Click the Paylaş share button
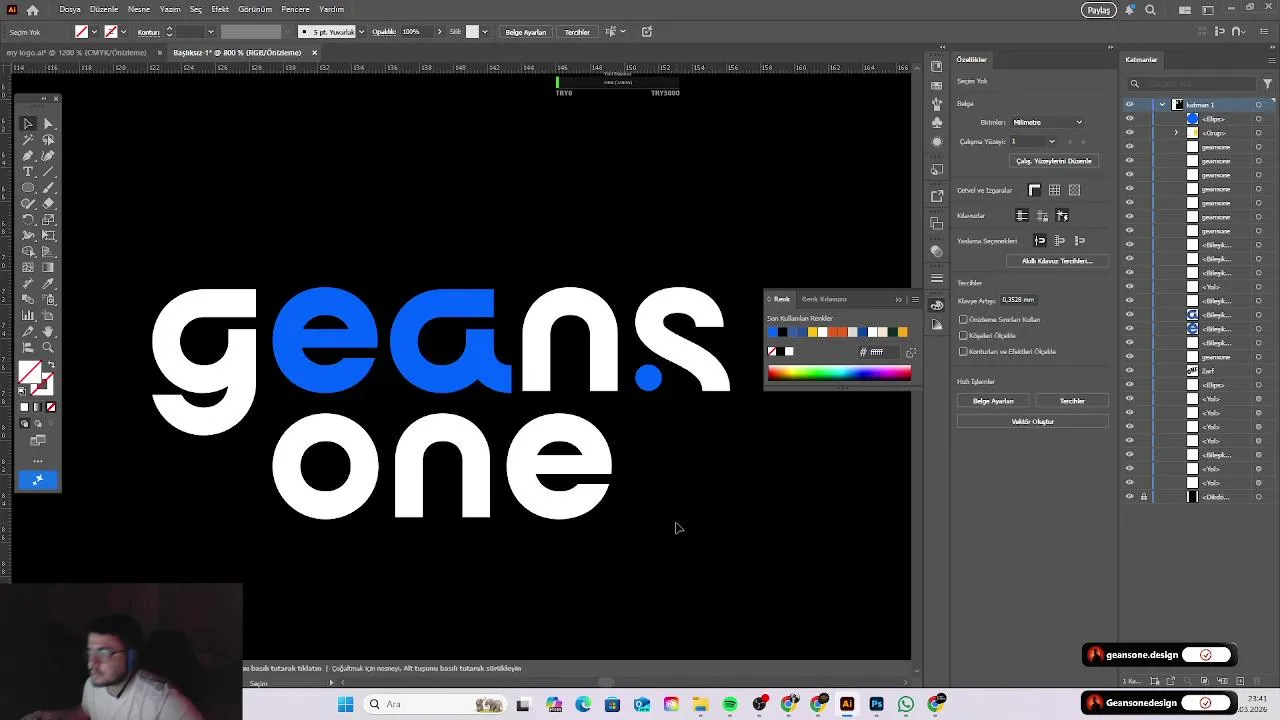Screen dimensions: 1280x720 [x=1099, y=10]
